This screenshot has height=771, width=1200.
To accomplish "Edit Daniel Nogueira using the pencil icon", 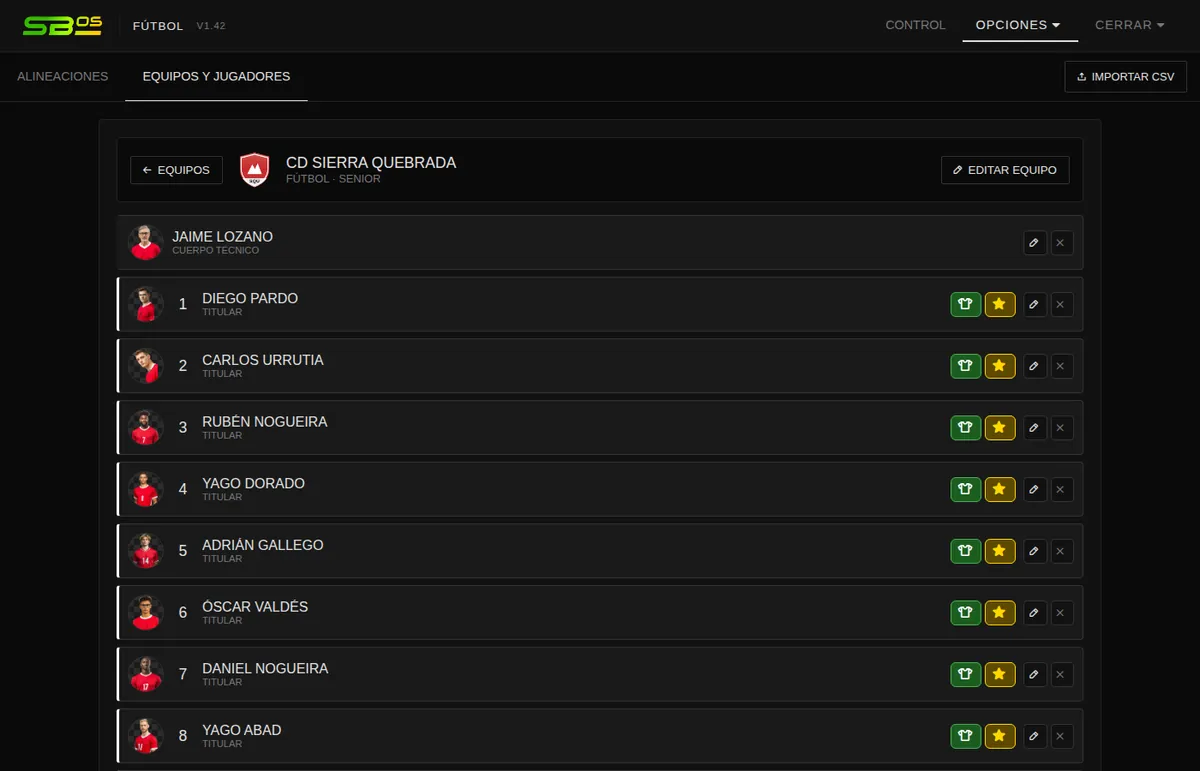I will tap(1035, 675).
